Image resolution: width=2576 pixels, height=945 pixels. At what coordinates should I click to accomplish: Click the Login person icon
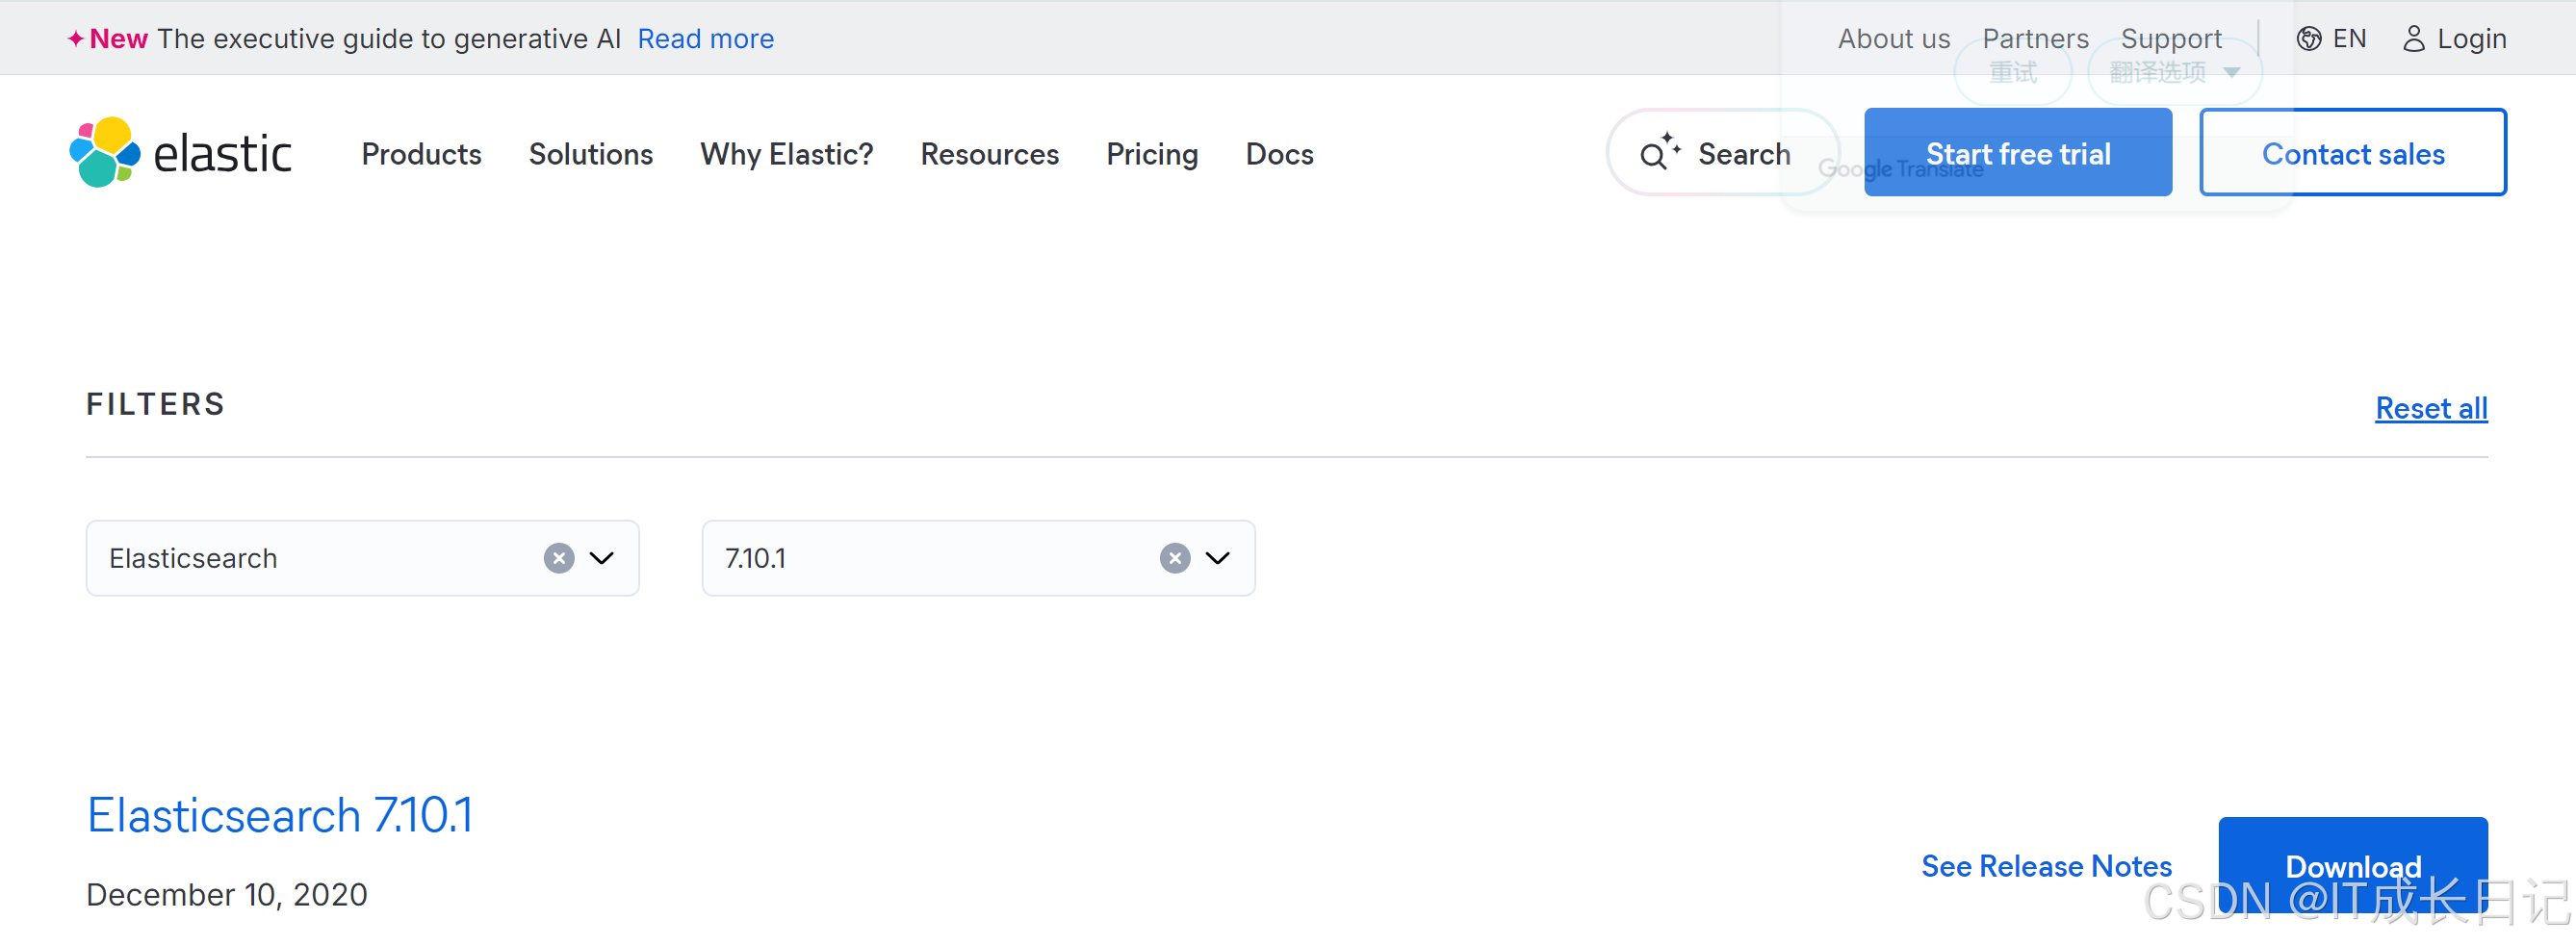click(2415, 38)
